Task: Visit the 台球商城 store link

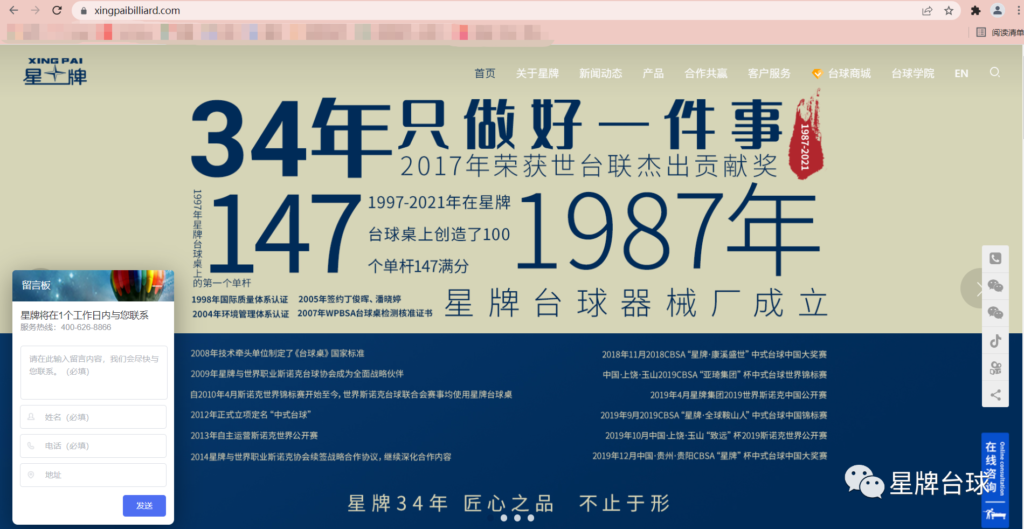Action: pyautogui.click(x=841, y=73)
